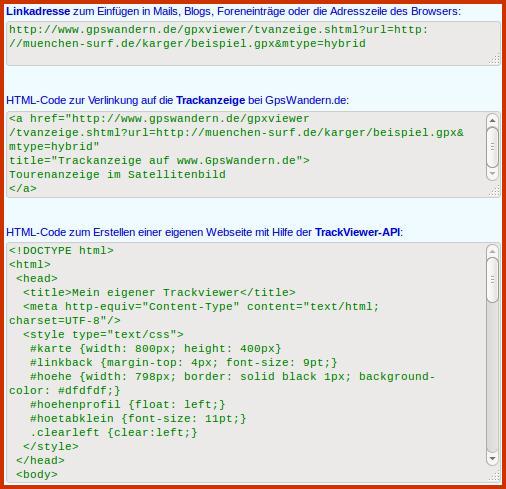This screenshot has height=489, width=506.
Task: Click the '<title>Mein eigener Trackviewer</title>' line
Action: (159, 293)
